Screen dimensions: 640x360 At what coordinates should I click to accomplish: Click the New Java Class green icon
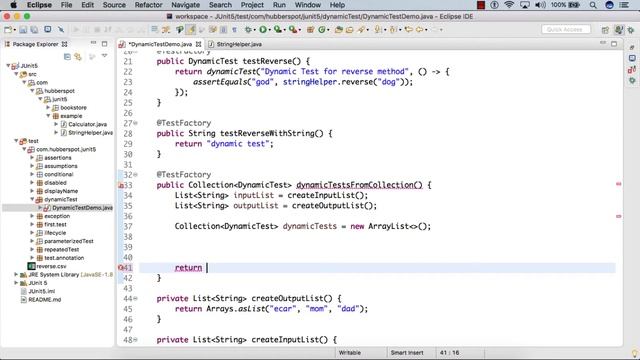pos(322,29)
